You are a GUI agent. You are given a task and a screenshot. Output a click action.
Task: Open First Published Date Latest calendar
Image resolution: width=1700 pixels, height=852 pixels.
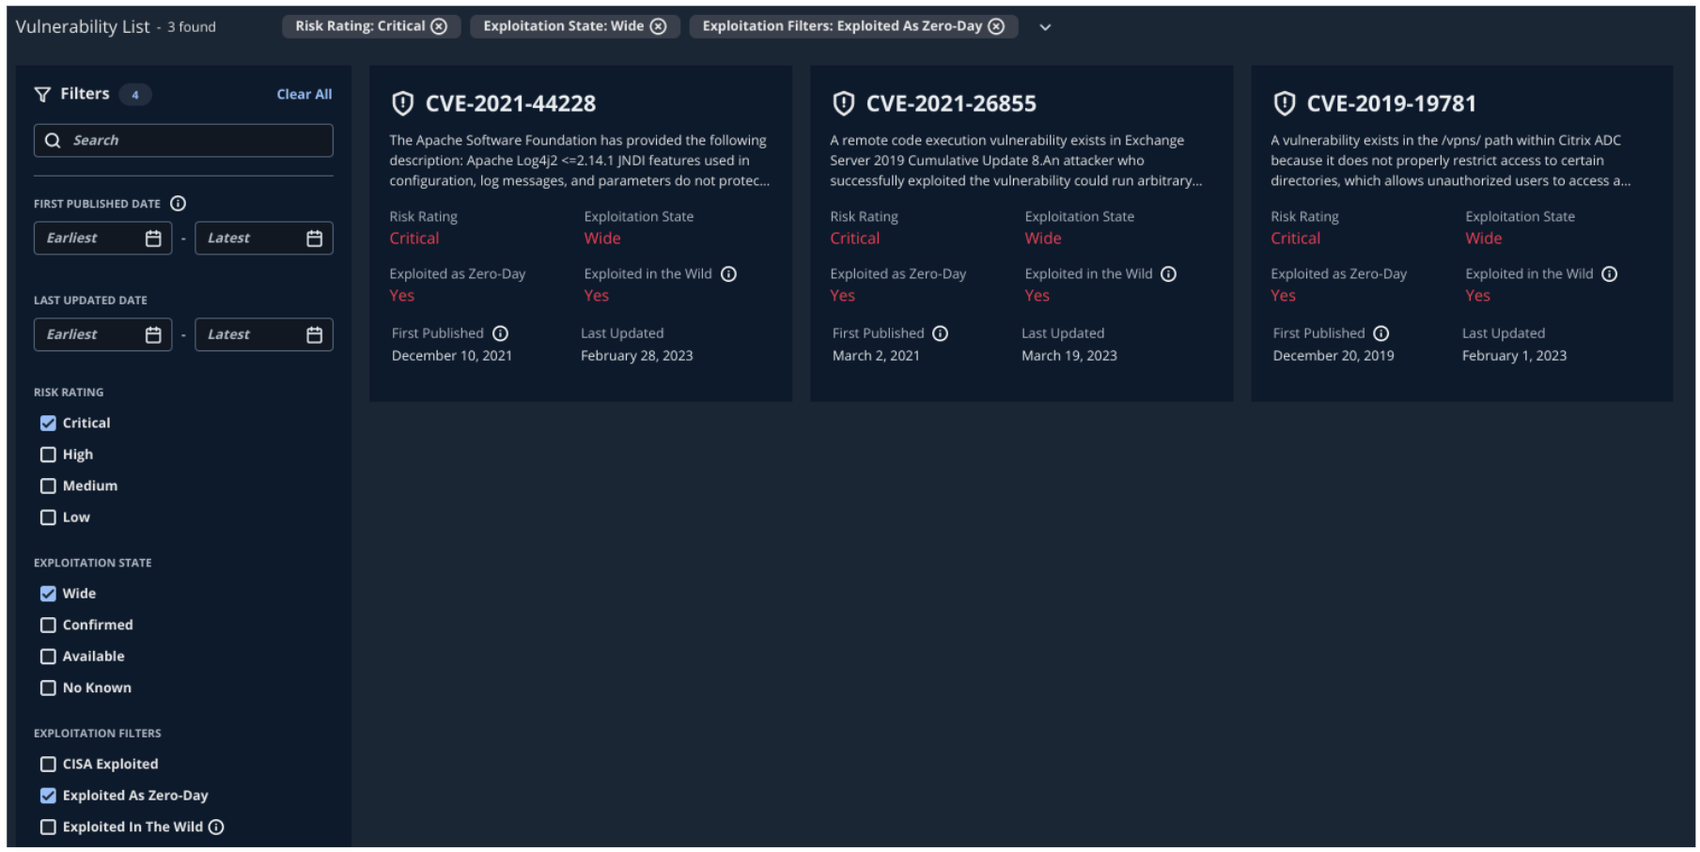pyautogui.click(x=314, y=238)
